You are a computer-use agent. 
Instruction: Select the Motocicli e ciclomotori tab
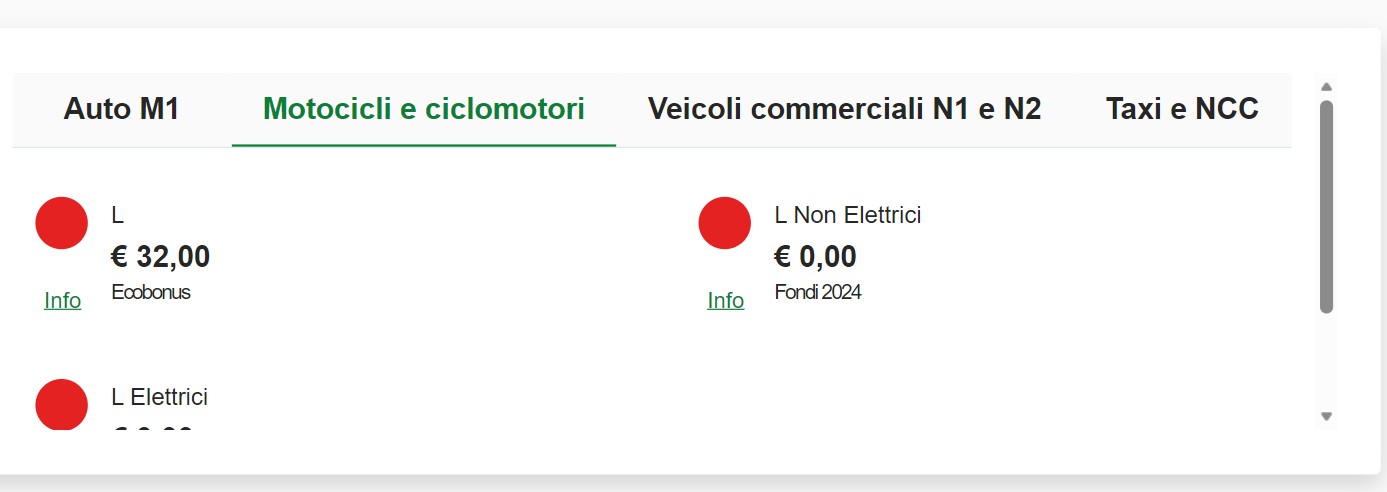coord(424,109)
